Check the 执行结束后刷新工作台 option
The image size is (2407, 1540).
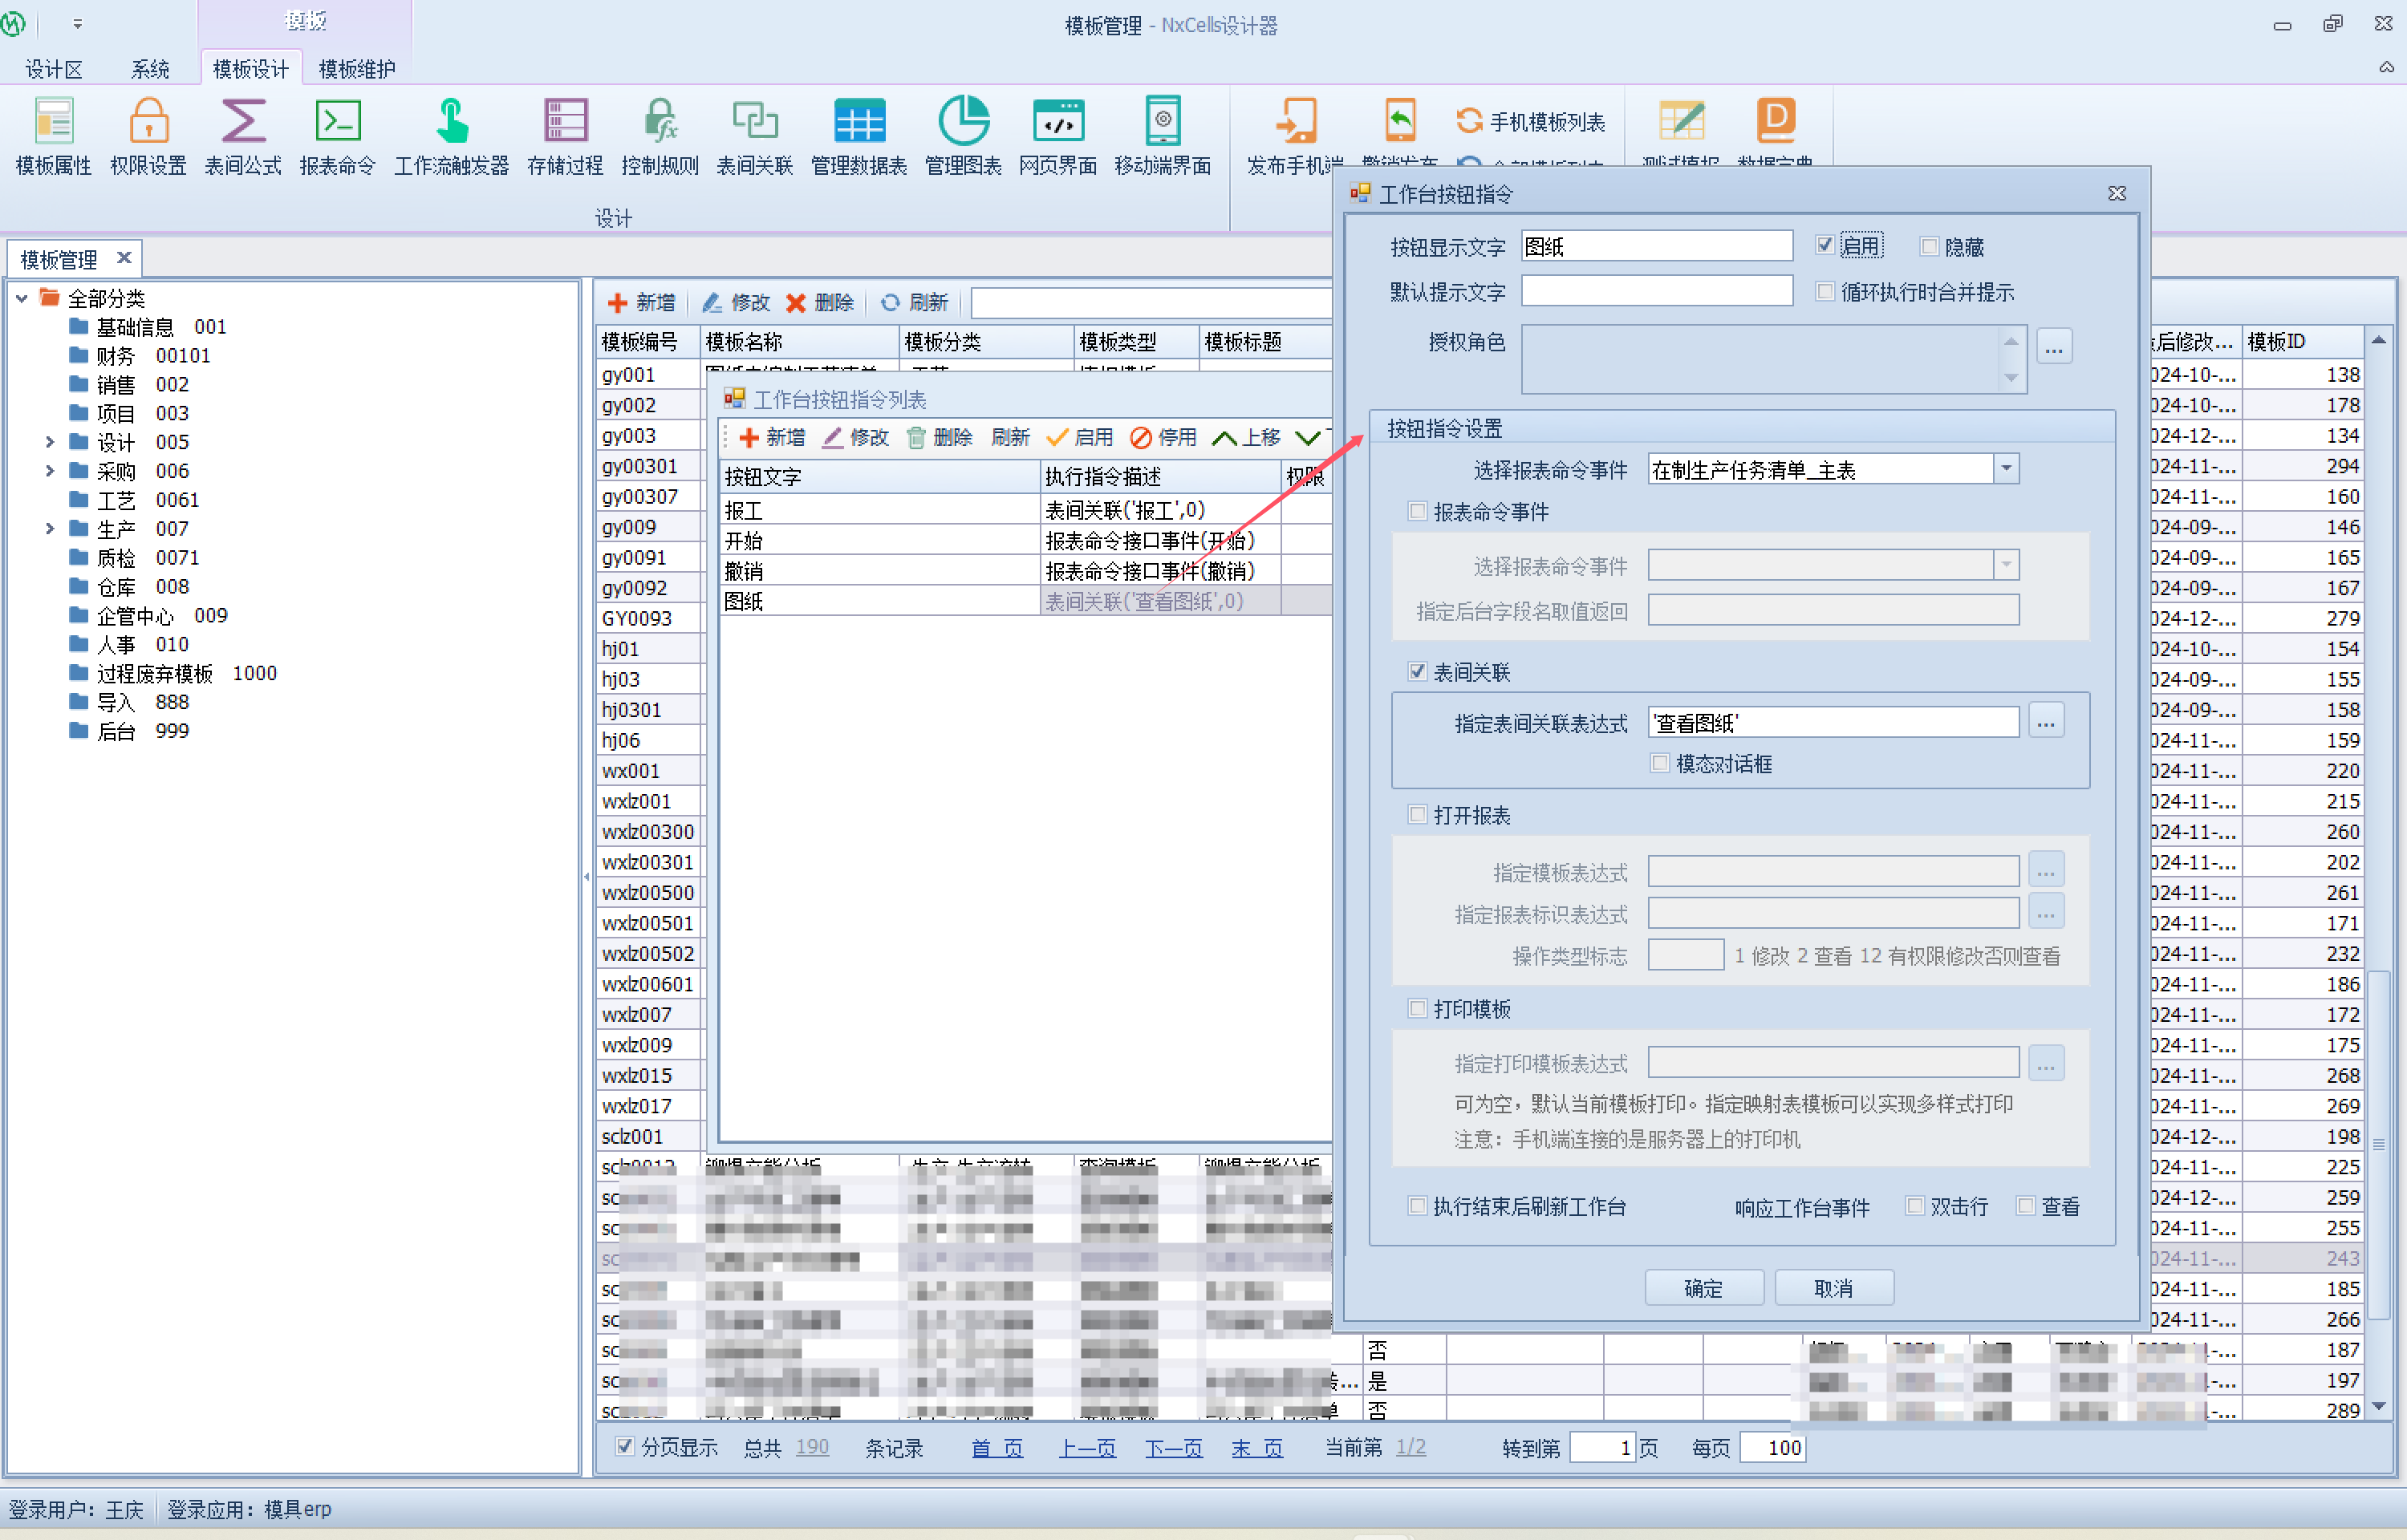(x=1417, y=1206)
